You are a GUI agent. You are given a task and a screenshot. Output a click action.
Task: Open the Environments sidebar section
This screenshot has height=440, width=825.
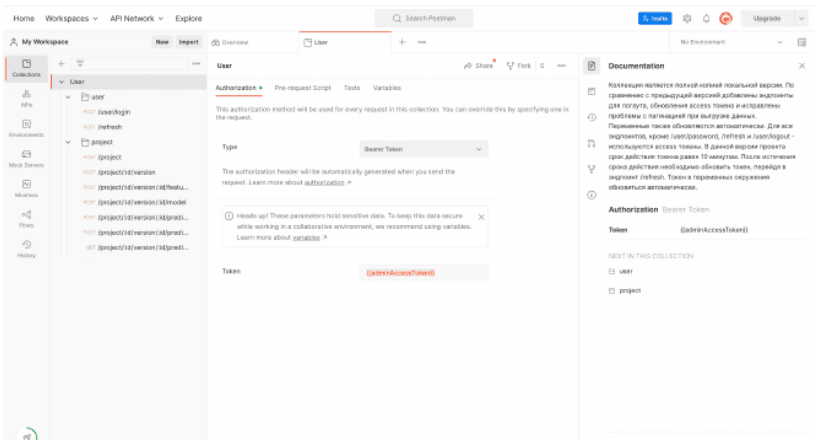tap(26, 127)
